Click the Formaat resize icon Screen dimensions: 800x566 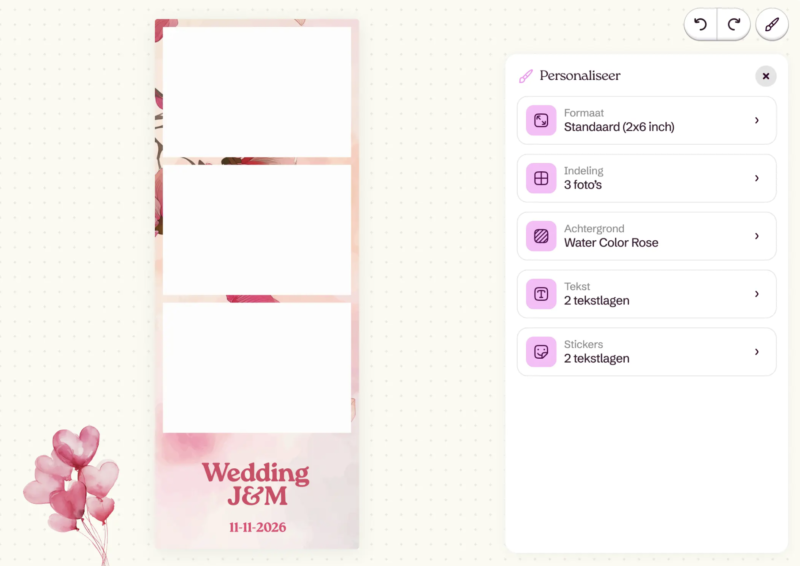point(541,120)
